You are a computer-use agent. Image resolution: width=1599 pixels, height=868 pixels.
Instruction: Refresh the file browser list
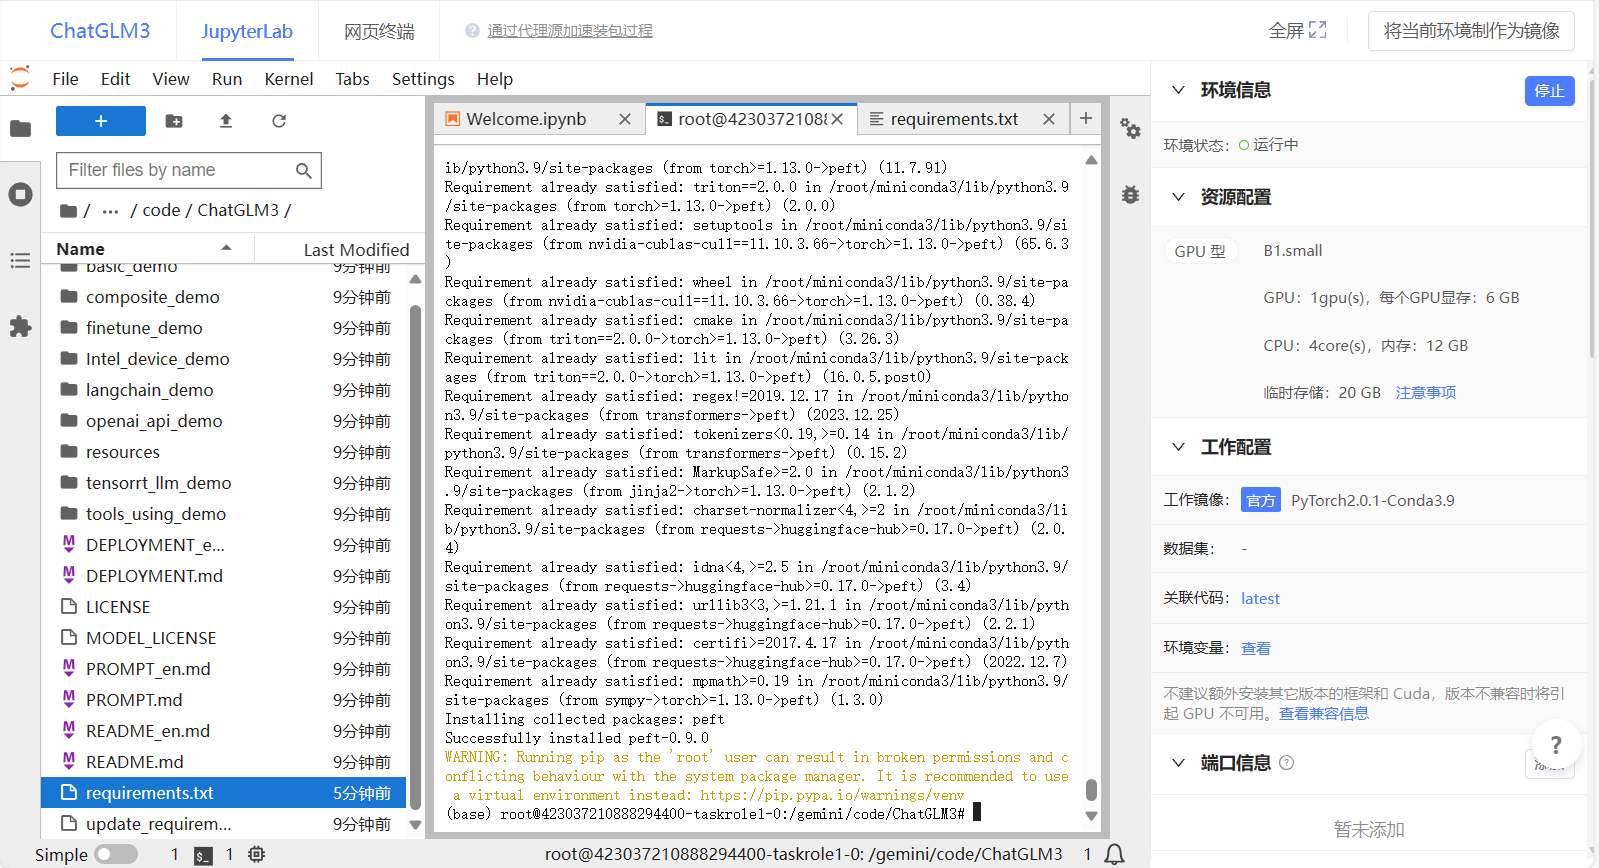[x=279, y=121]
